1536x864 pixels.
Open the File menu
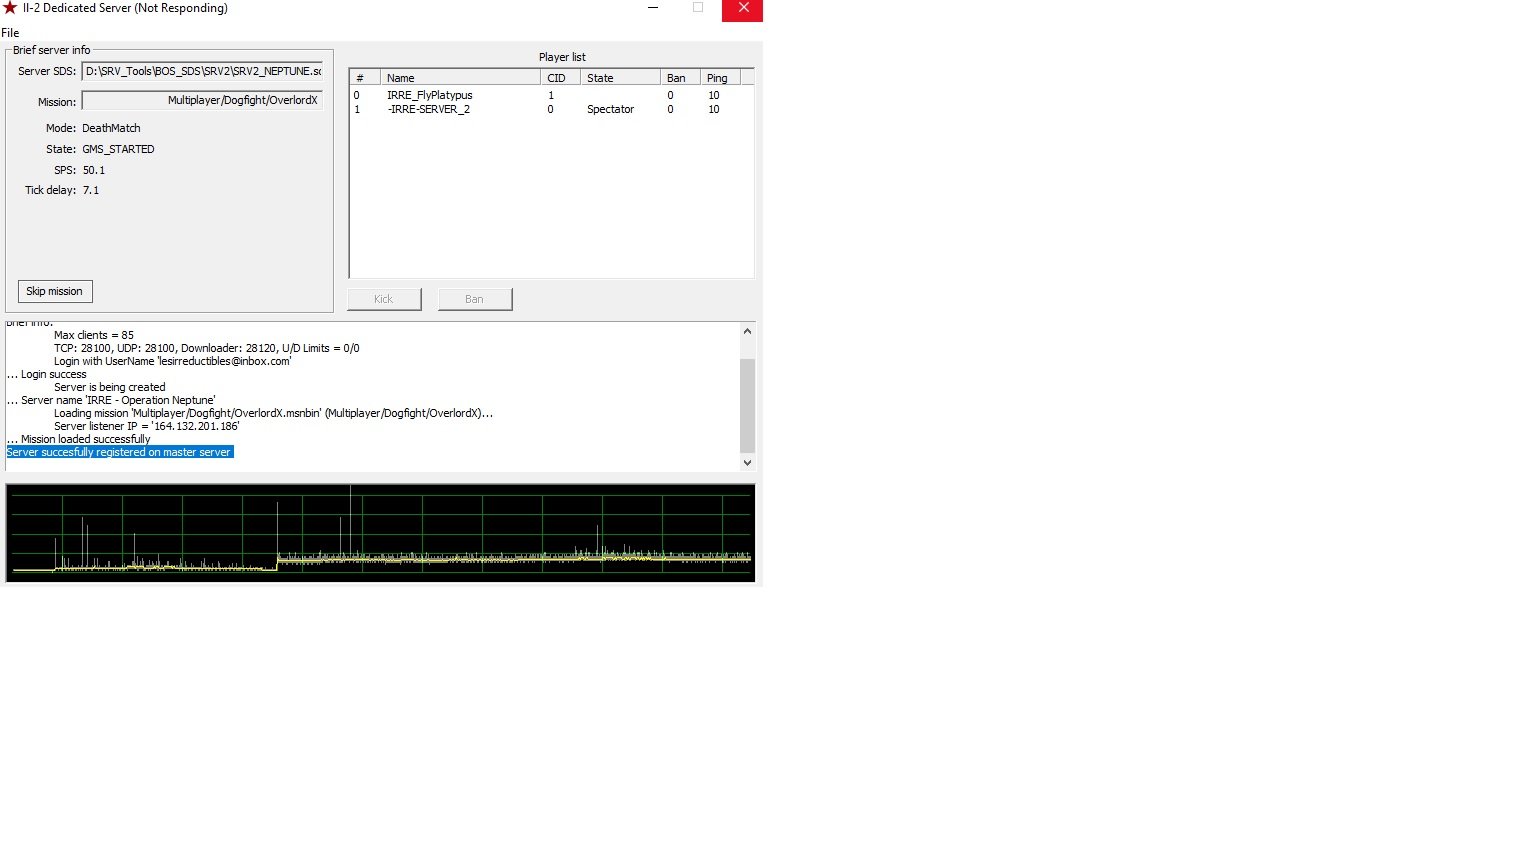click(x=10, y=33)
